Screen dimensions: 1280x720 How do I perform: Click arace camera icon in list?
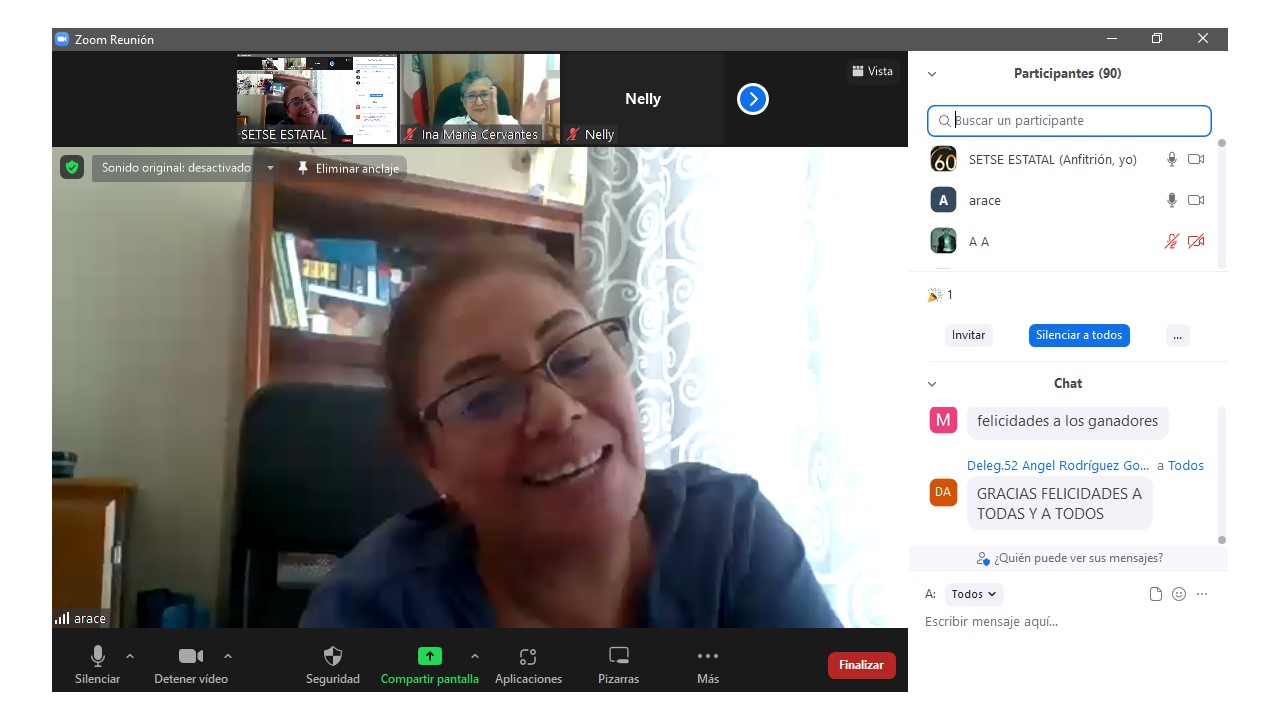[1196, 200]
